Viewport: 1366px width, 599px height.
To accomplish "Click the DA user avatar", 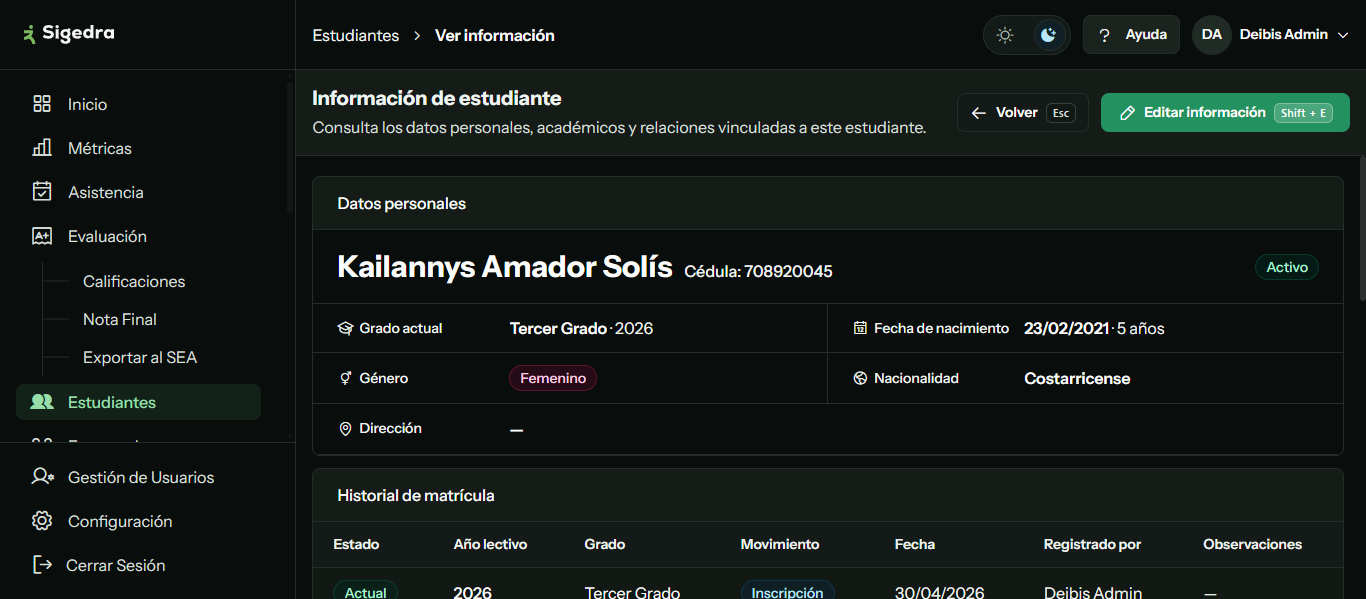I will click(1211, 35).
